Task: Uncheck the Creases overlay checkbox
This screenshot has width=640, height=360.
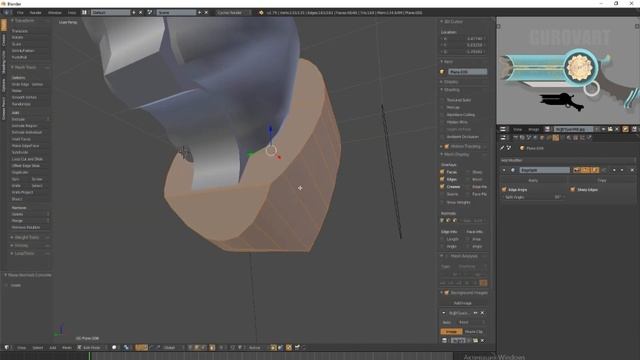Action: tap(442, 187)
